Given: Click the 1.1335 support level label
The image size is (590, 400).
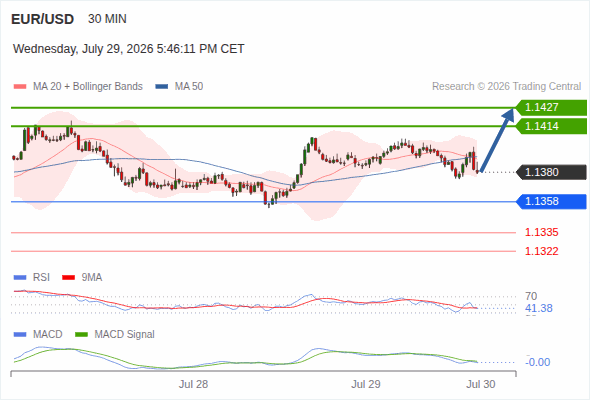Looking at the screenshot, I should tap(541, 233).
